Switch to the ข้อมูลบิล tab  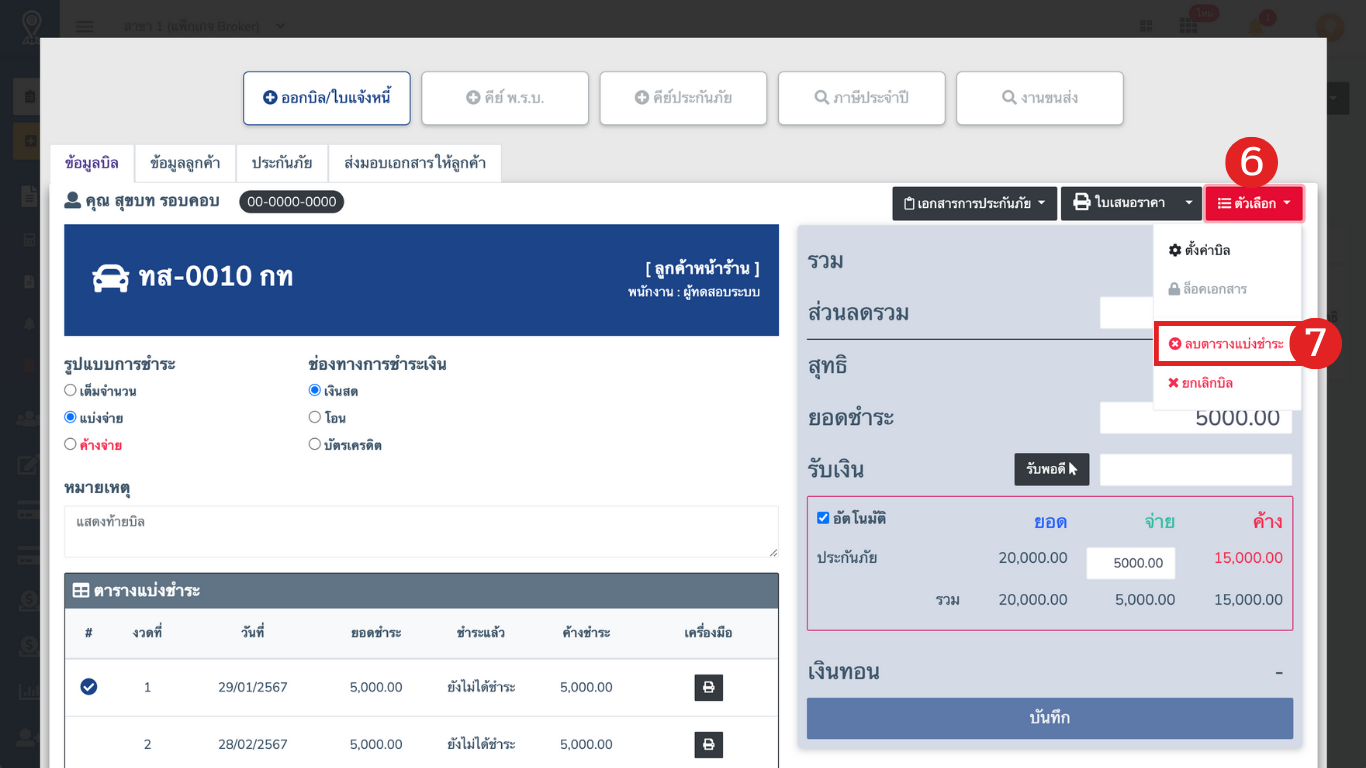pyautogui.click(x=92, y=163)
